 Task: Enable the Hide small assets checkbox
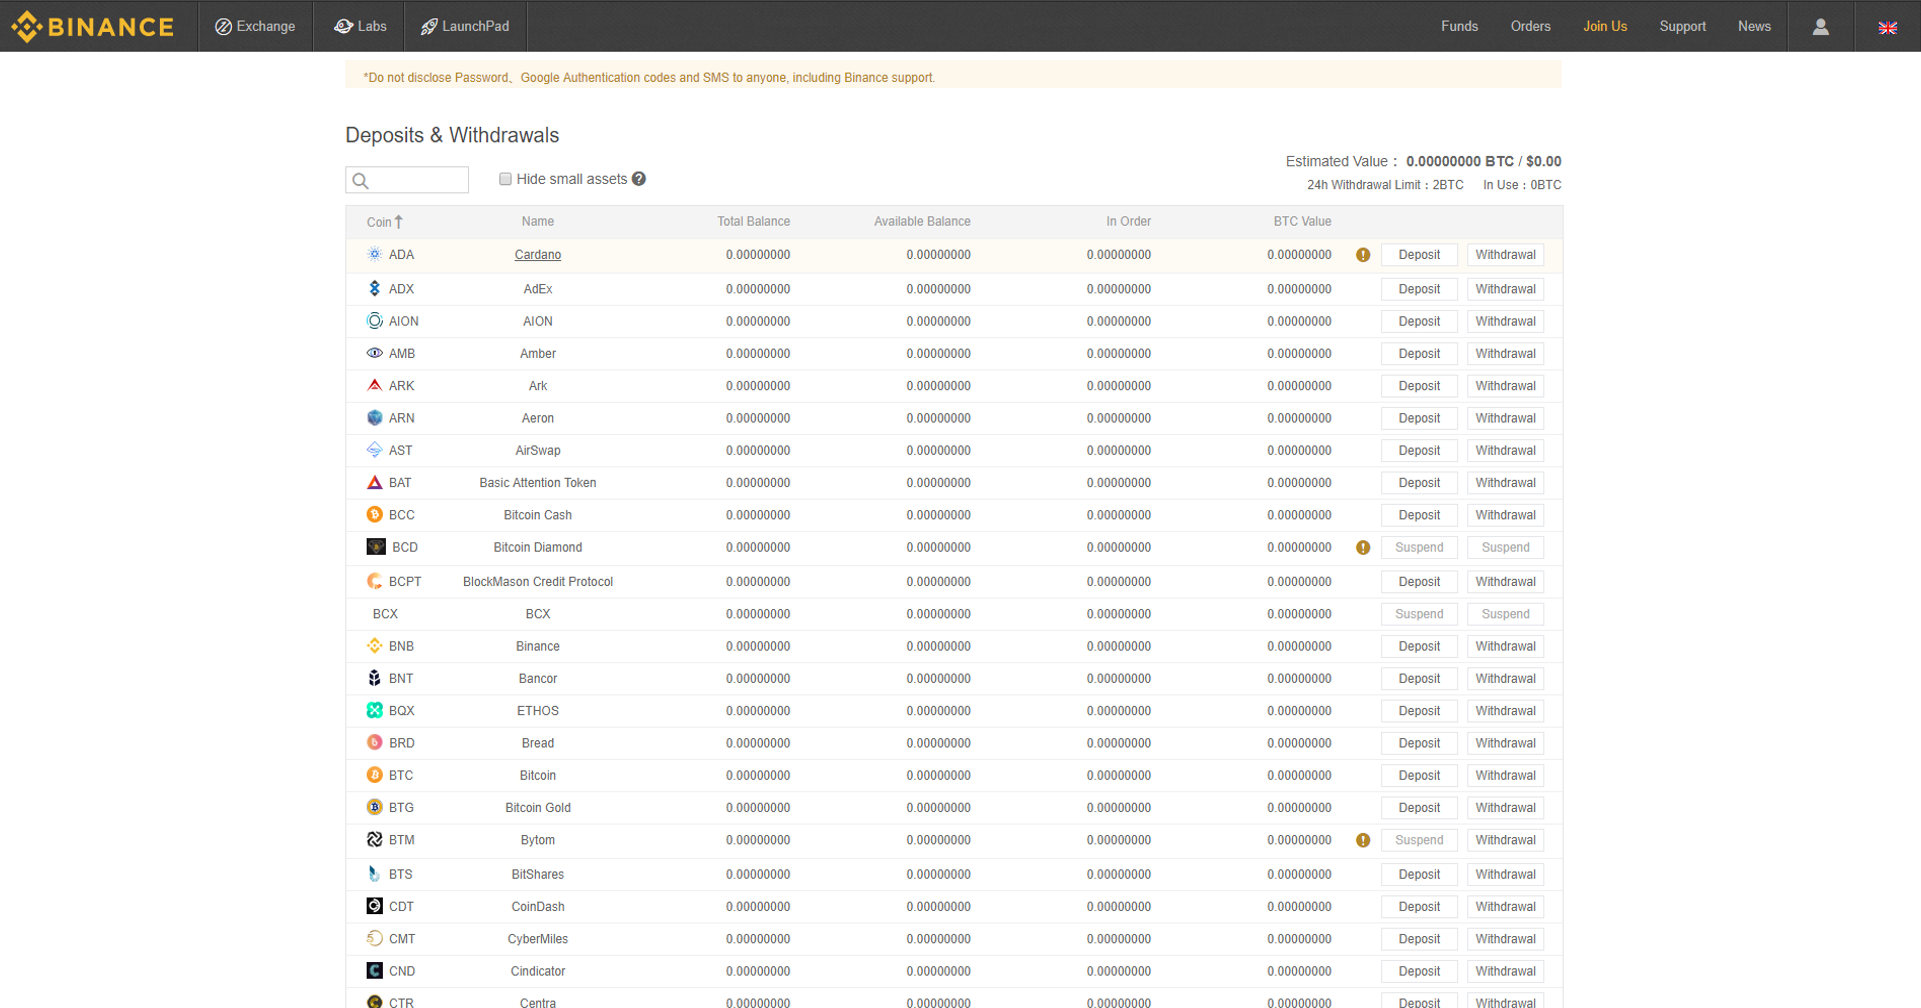point(505,179)
